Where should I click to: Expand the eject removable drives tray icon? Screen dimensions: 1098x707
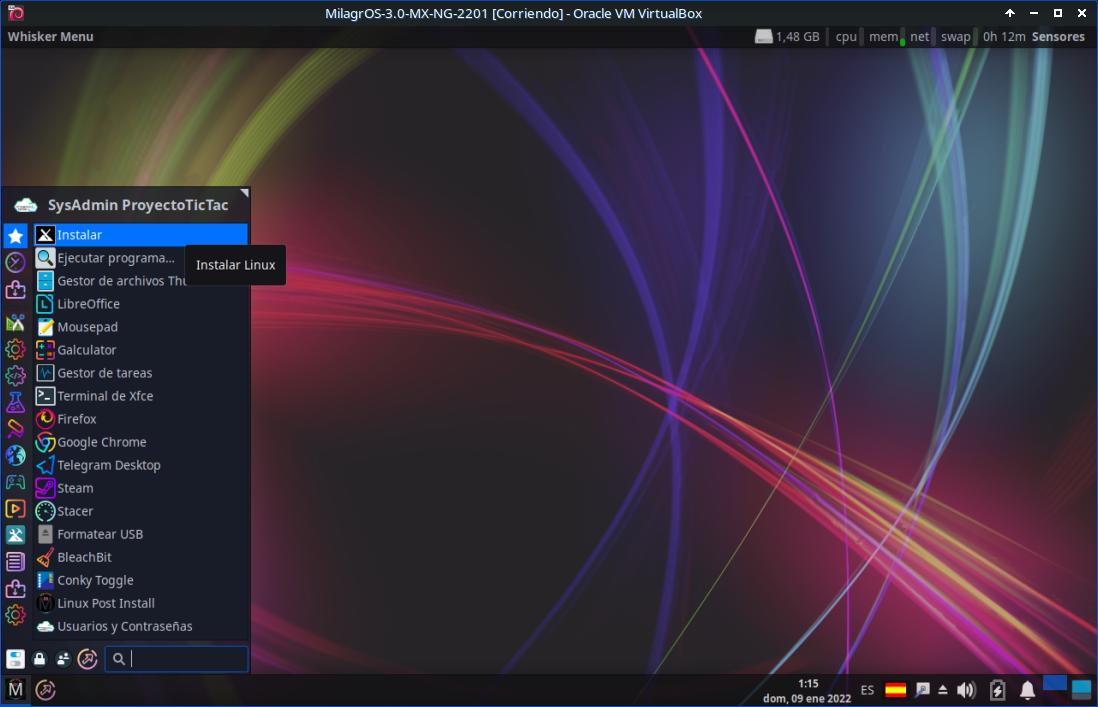[x=943, y=690]
